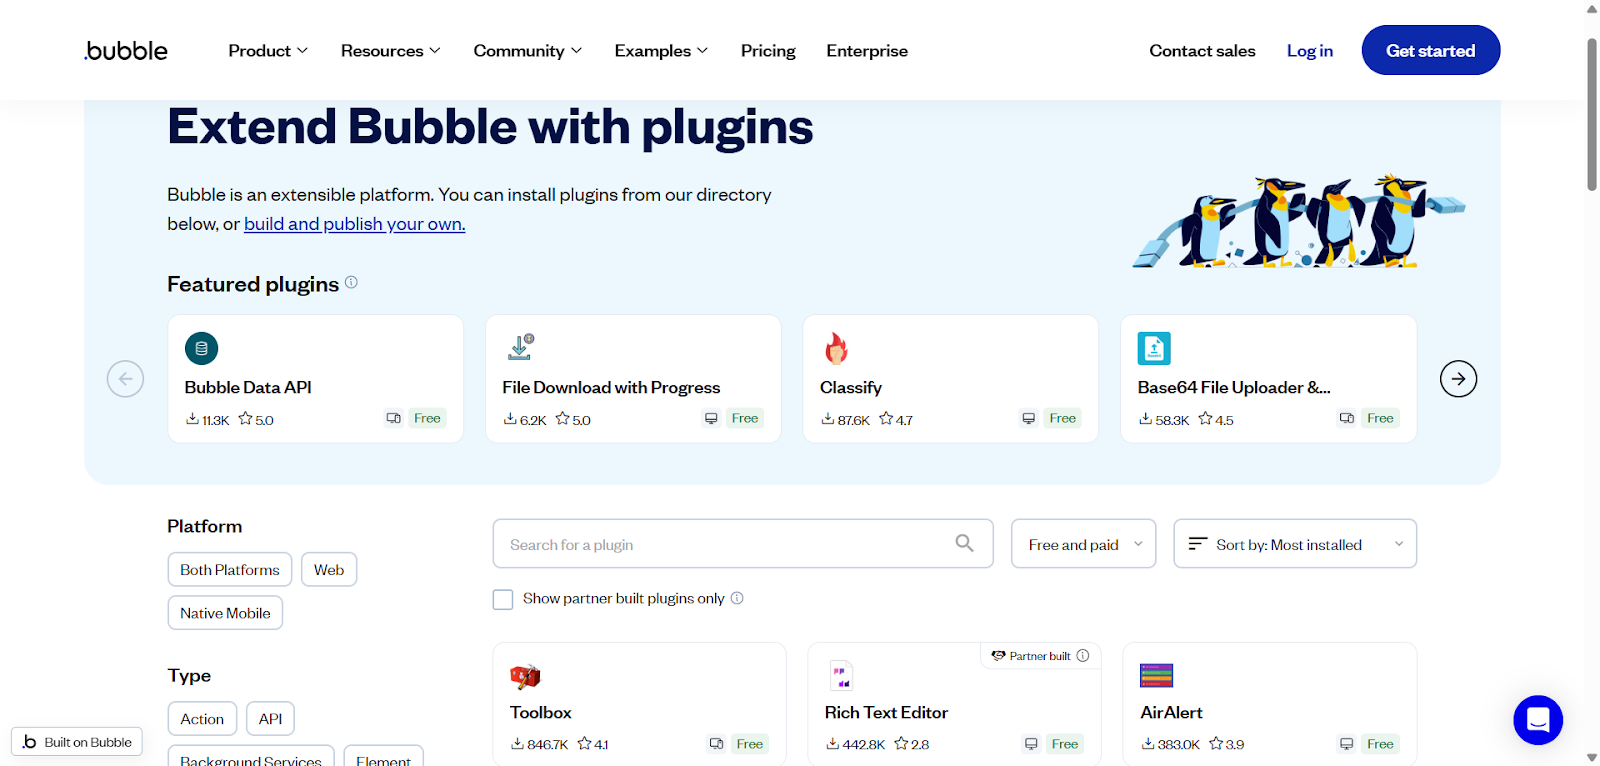Click the Base64 File Uploader title
This screenshot has height=766, width=1600.
[1234, 387]
